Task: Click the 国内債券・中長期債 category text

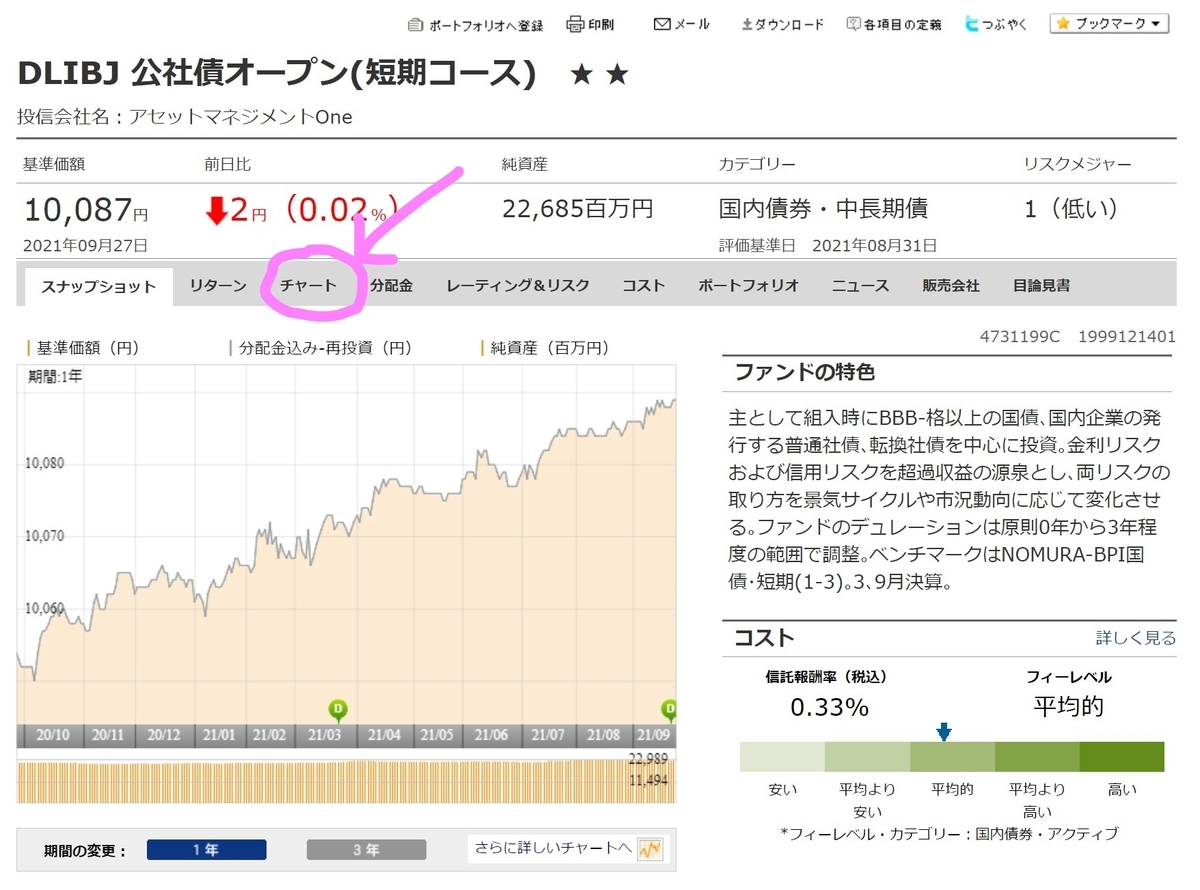Action: (x=823, y=209)
